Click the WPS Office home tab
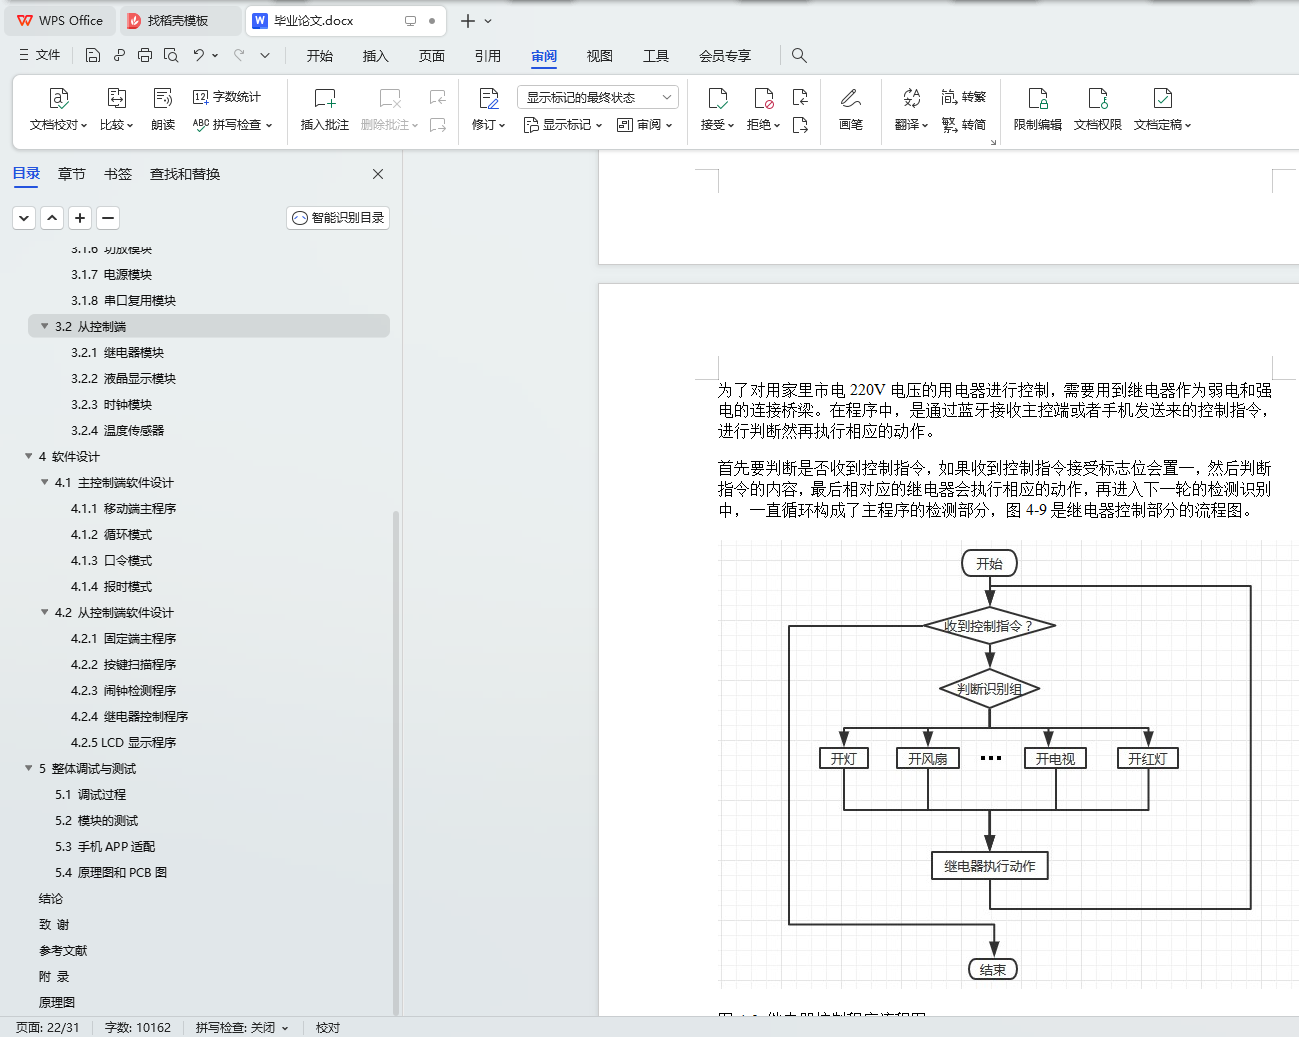 pyautogui.click(x=60, y=21)
